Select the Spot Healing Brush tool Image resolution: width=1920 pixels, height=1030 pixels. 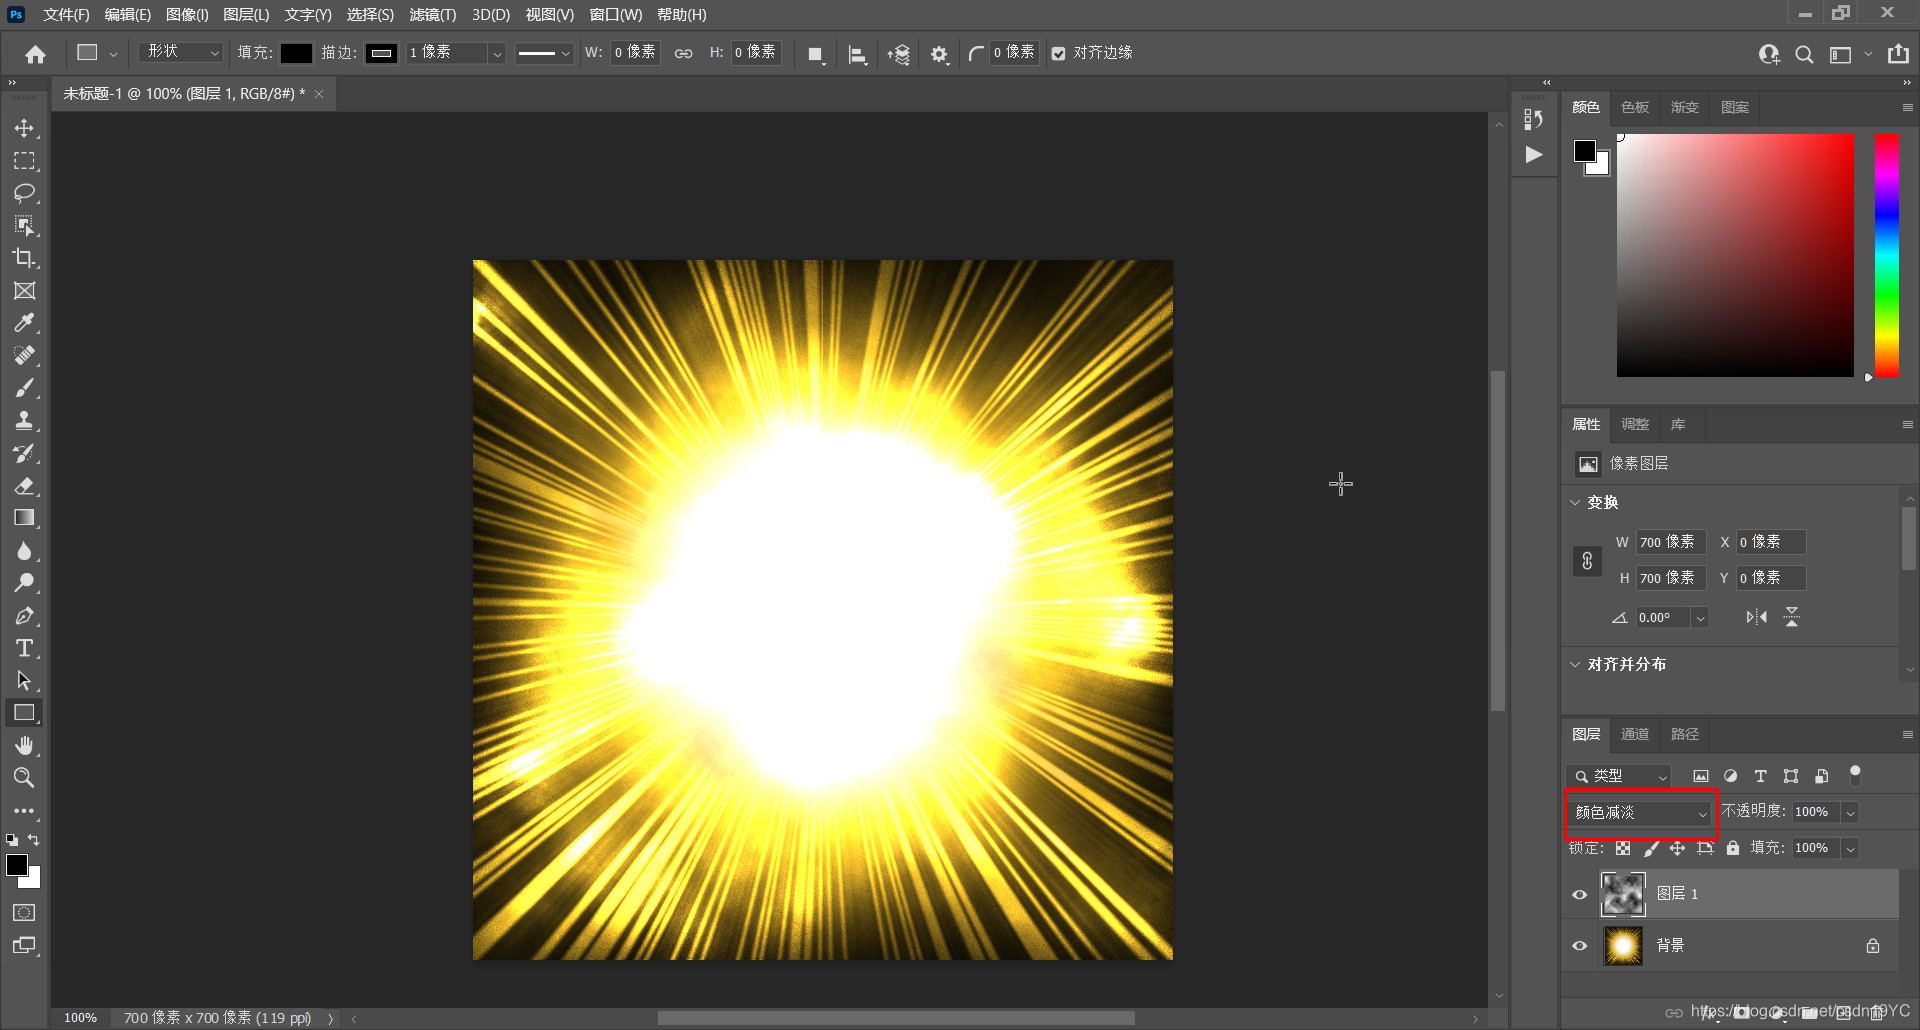(24, 356)
